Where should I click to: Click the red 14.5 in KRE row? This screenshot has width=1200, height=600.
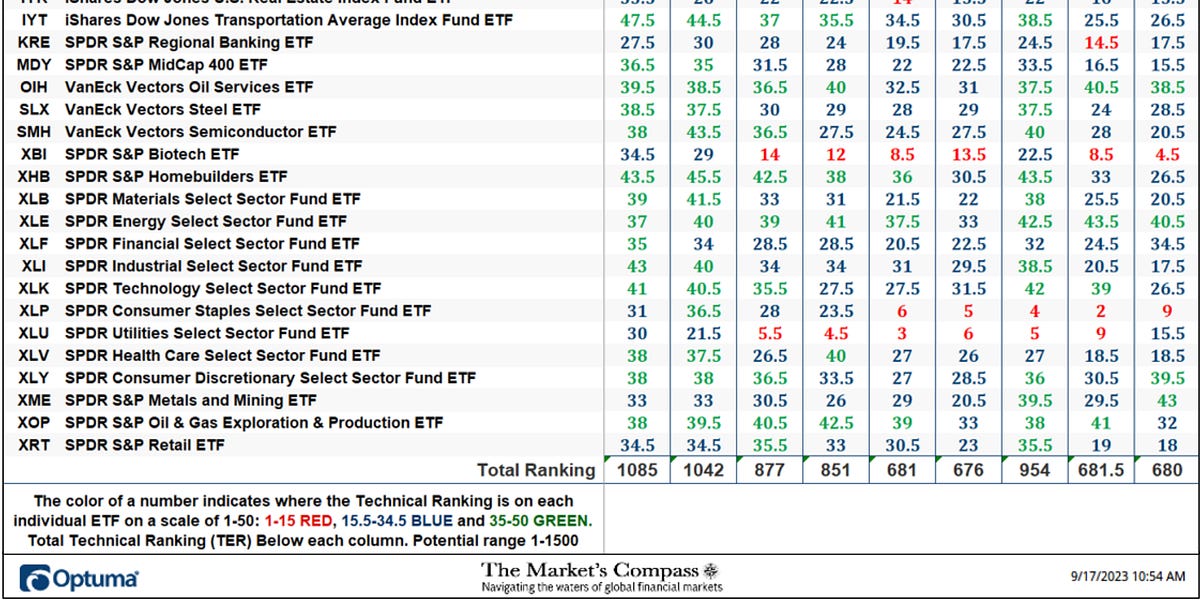[1100, 42]
